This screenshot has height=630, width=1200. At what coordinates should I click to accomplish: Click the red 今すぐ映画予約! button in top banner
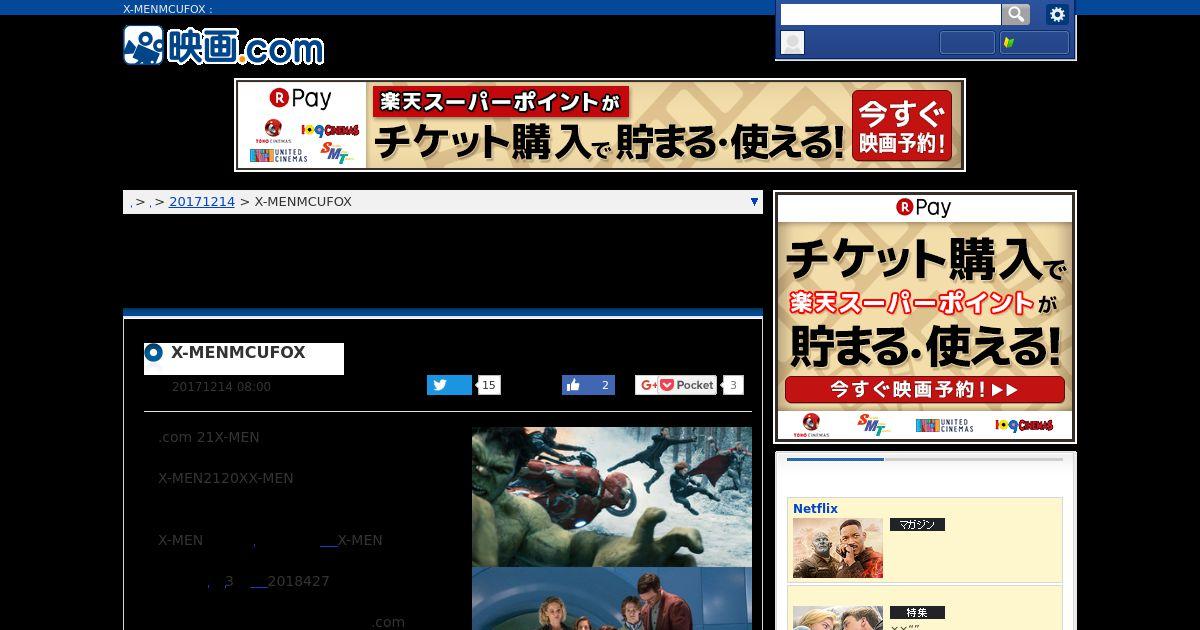[903, 125]
